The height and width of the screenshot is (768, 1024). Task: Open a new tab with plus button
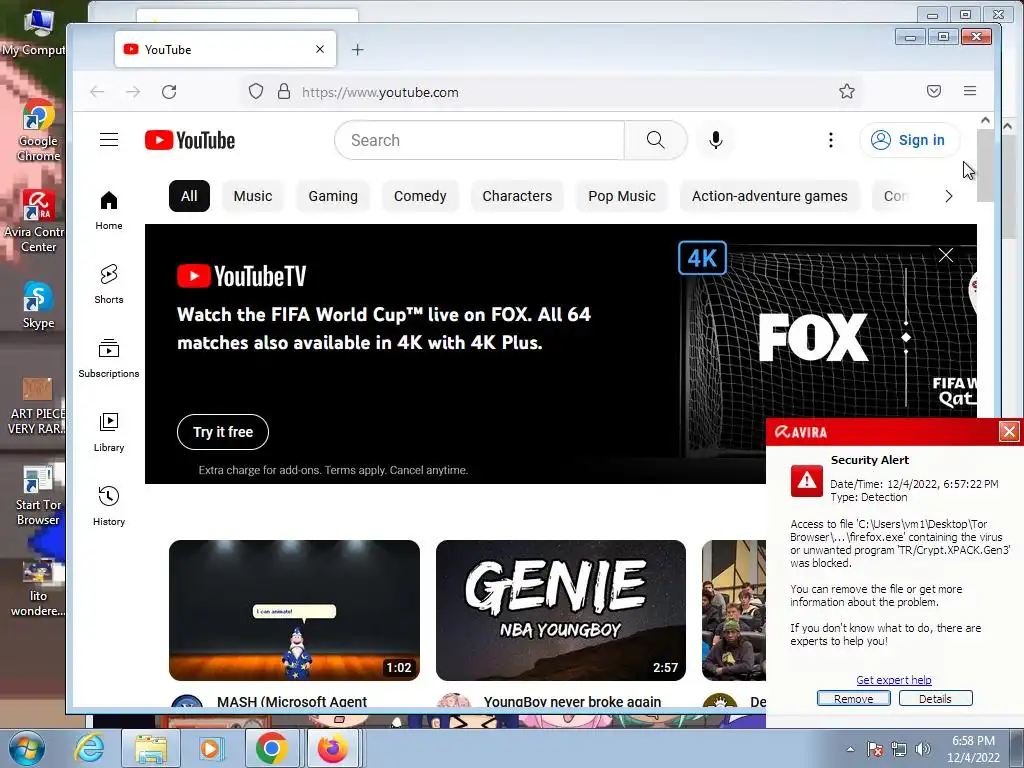[x=358, y=50]
